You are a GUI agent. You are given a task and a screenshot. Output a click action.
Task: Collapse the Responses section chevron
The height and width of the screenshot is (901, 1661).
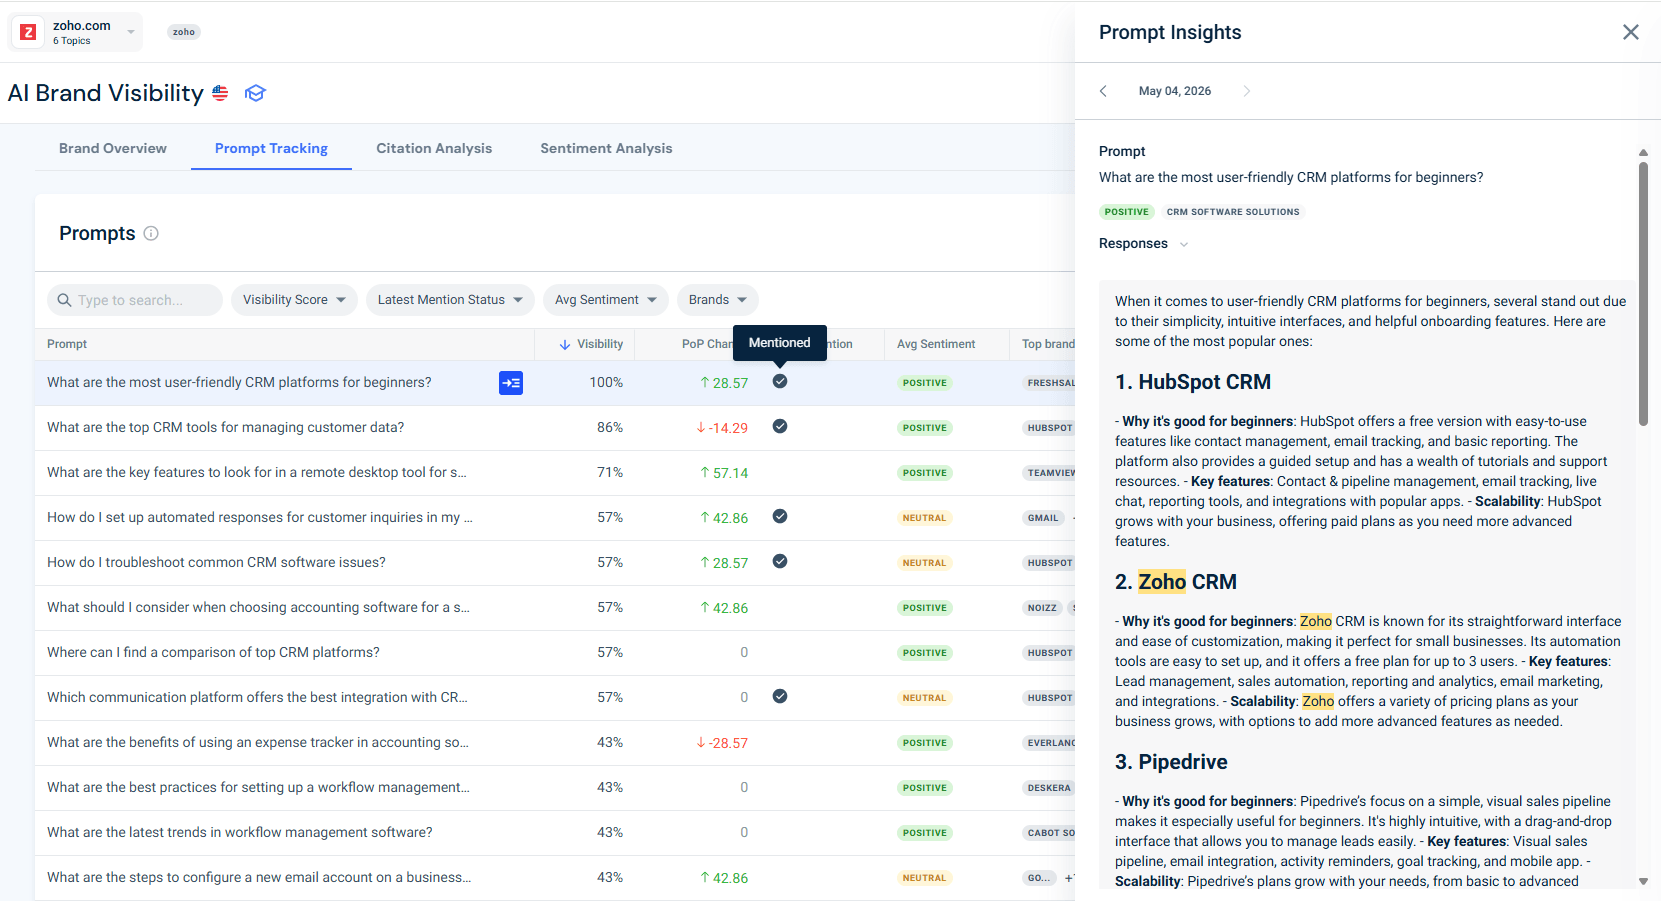point(1184,244)
